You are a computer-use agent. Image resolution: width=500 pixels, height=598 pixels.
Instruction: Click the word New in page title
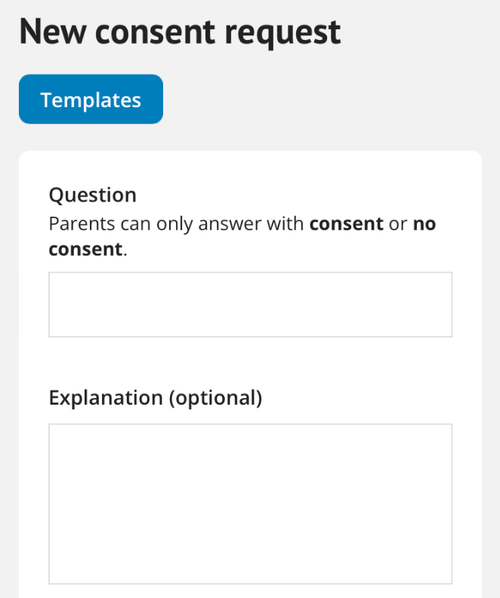coord(53,32)
